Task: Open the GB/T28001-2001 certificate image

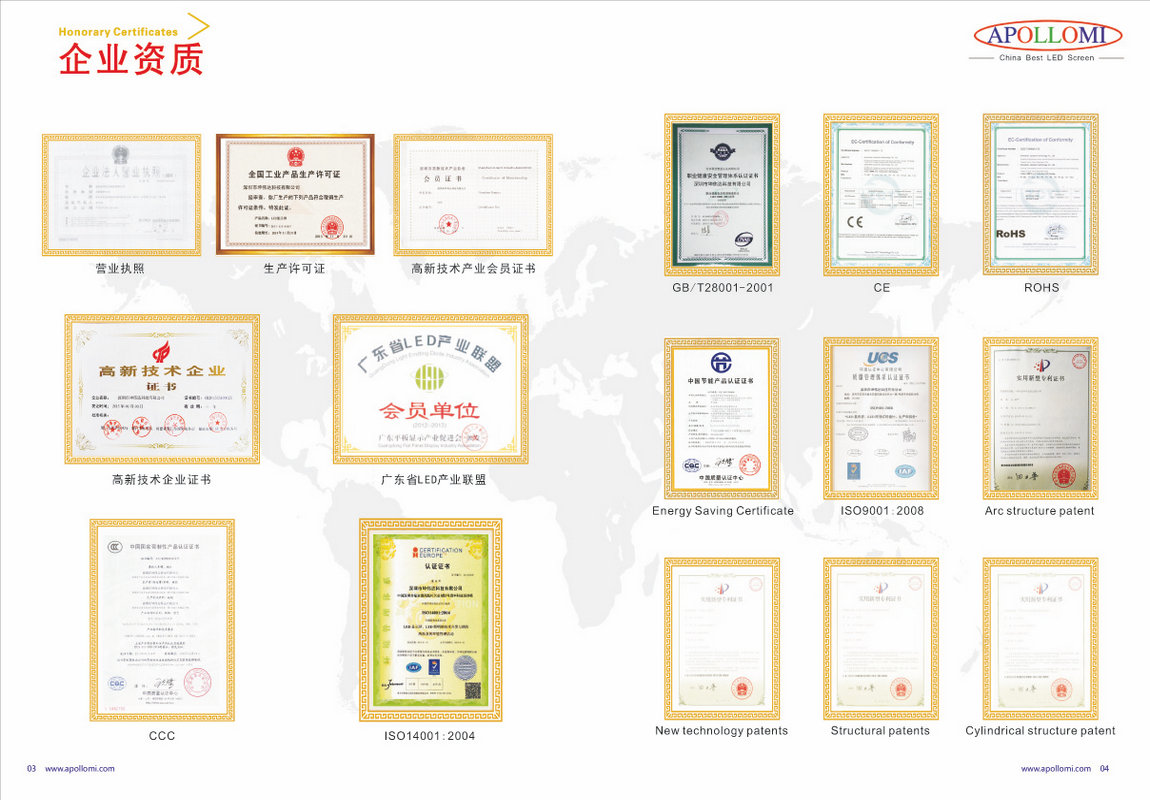Action: 722,195
